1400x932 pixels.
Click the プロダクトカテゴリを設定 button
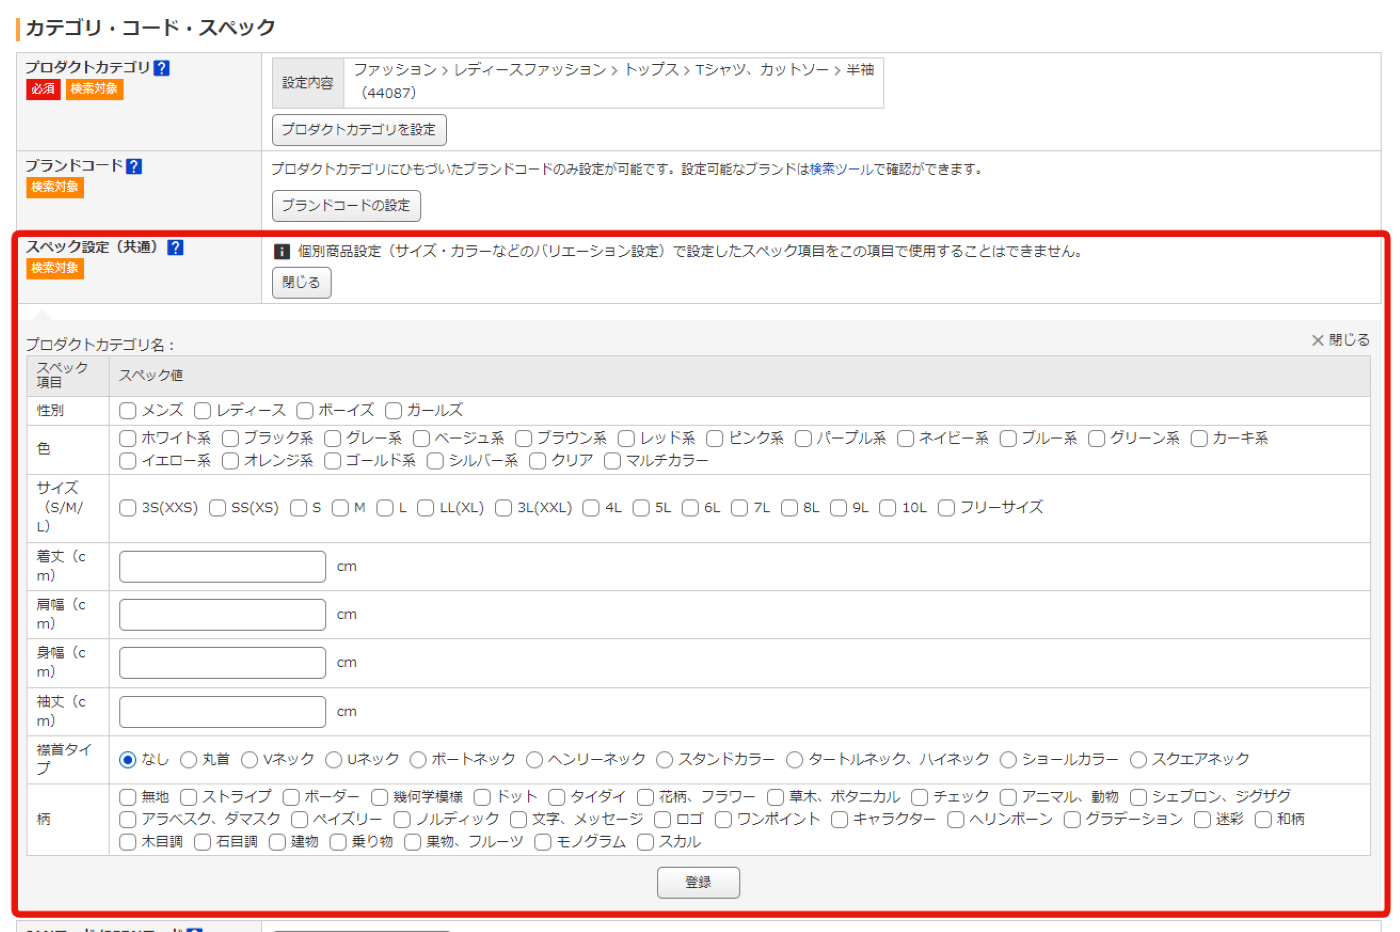[359, 130]
